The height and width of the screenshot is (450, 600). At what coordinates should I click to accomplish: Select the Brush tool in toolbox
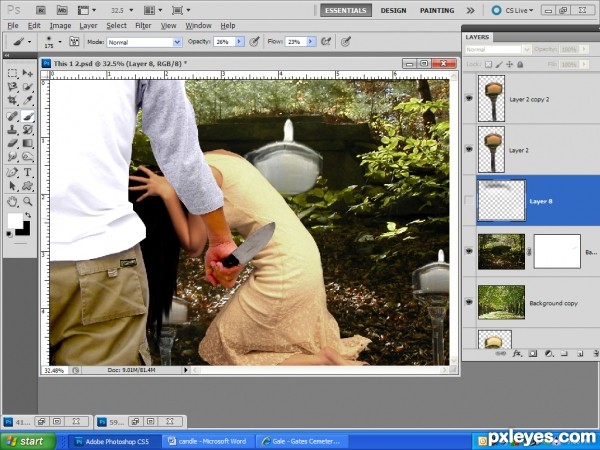click(28, 116)
